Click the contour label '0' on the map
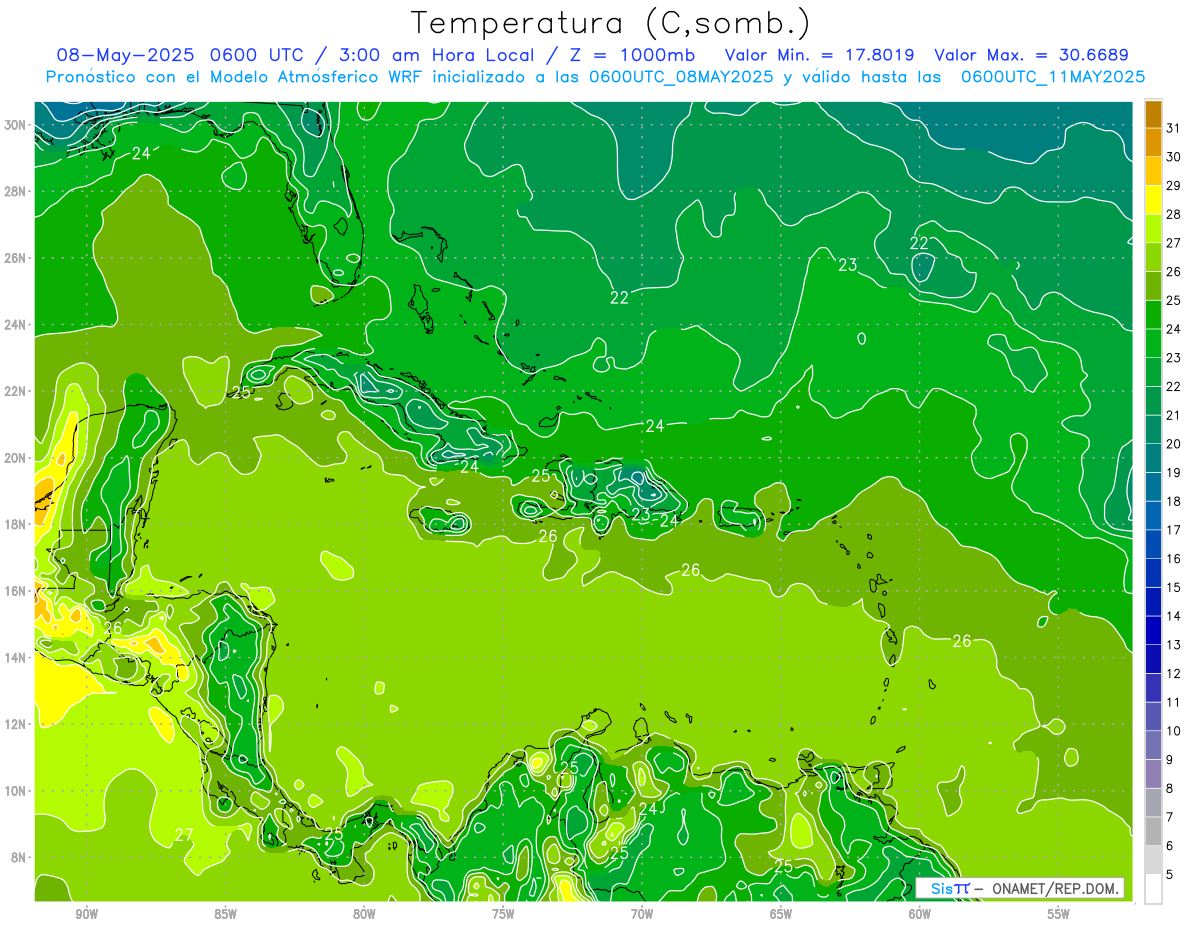The height and width of the screenshot is (927, 1200). coord(862,339)
